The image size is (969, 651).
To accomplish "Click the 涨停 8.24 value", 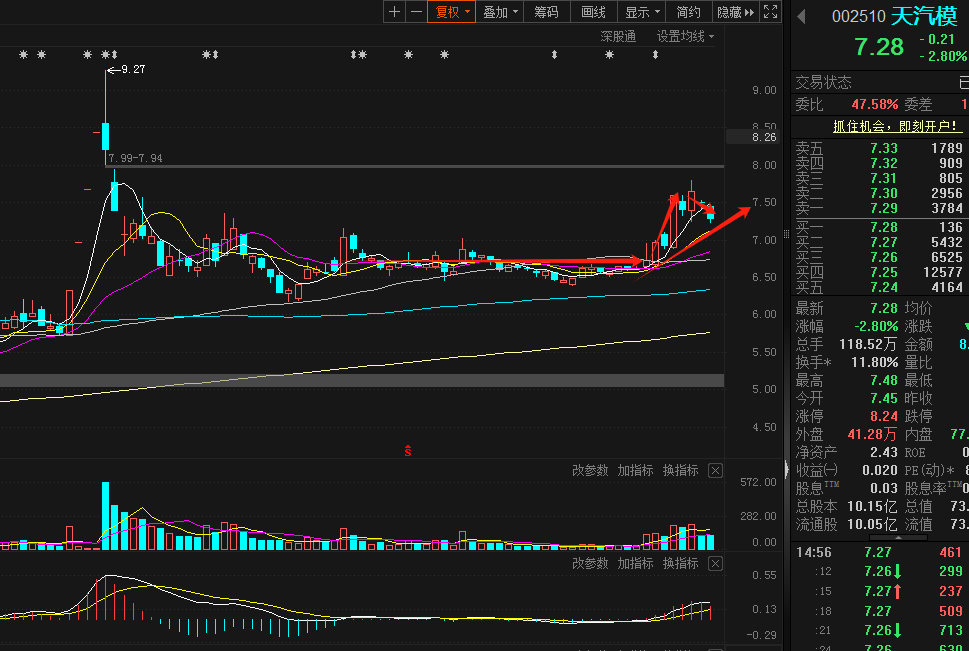I will tap(884, 416).
